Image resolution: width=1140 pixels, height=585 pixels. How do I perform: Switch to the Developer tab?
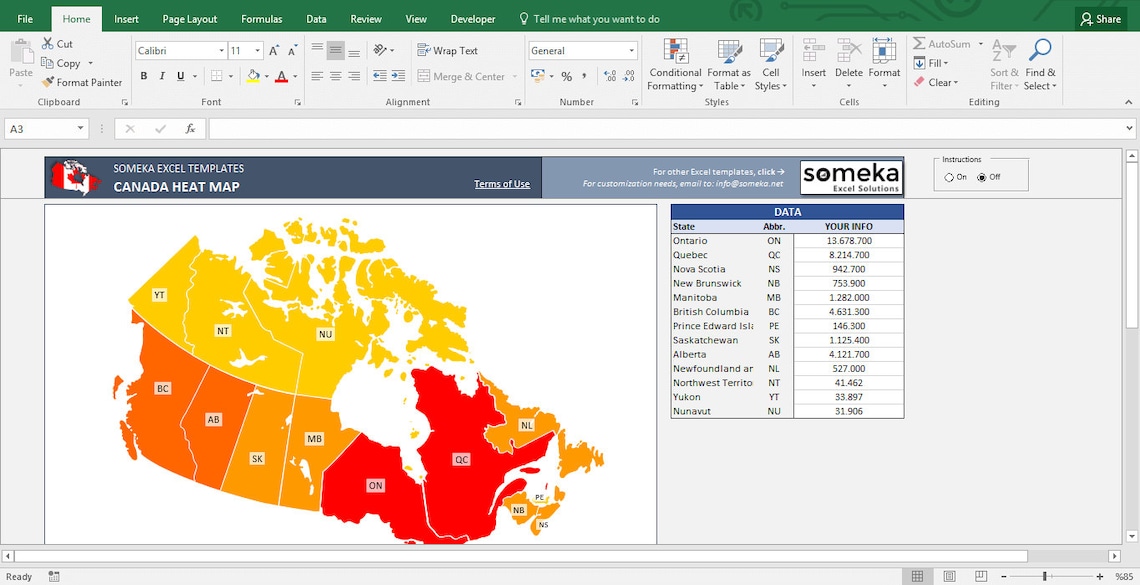[x=473, y=18]
